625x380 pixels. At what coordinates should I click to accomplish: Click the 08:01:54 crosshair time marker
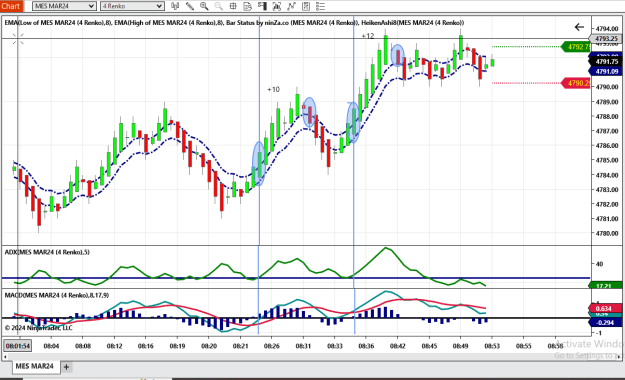click(18, 346)
